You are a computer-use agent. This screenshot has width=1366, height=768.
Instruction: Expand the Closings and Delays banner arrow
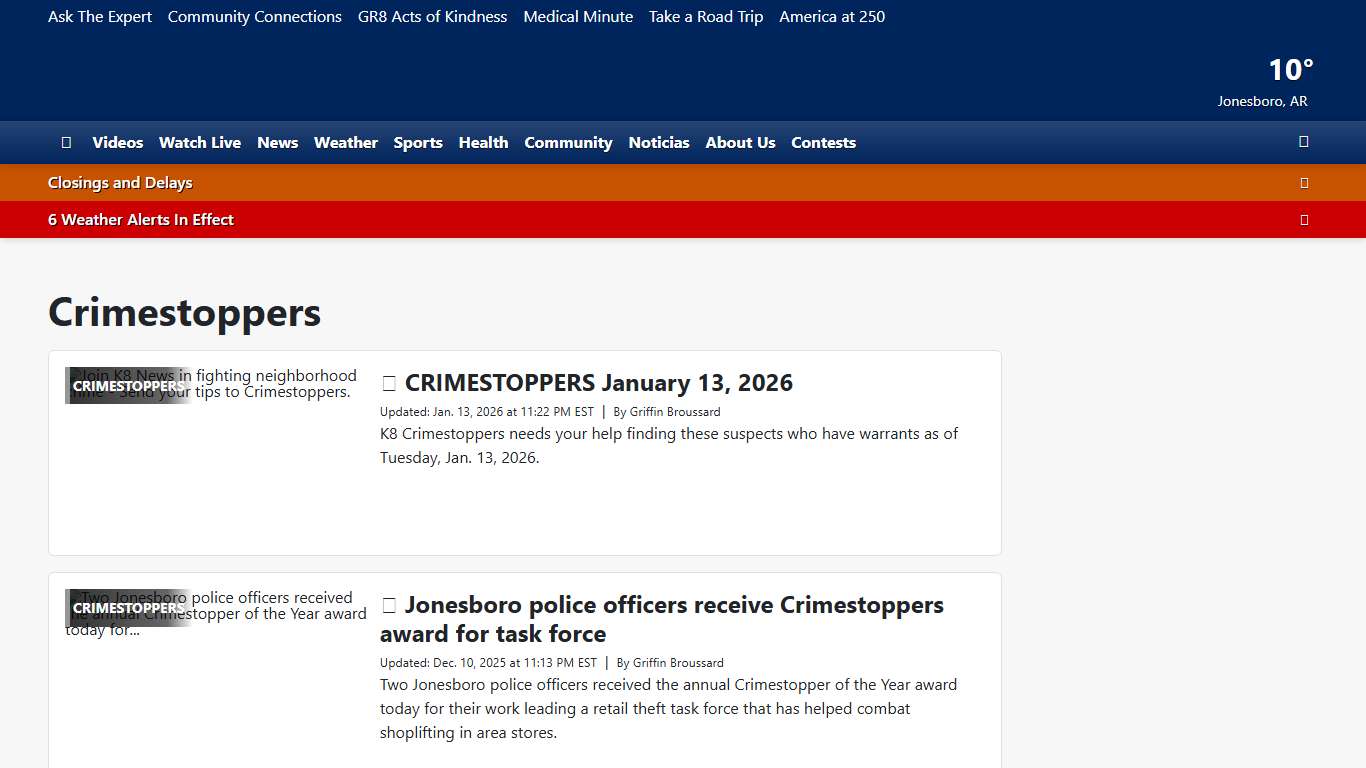coord(1304,182)
